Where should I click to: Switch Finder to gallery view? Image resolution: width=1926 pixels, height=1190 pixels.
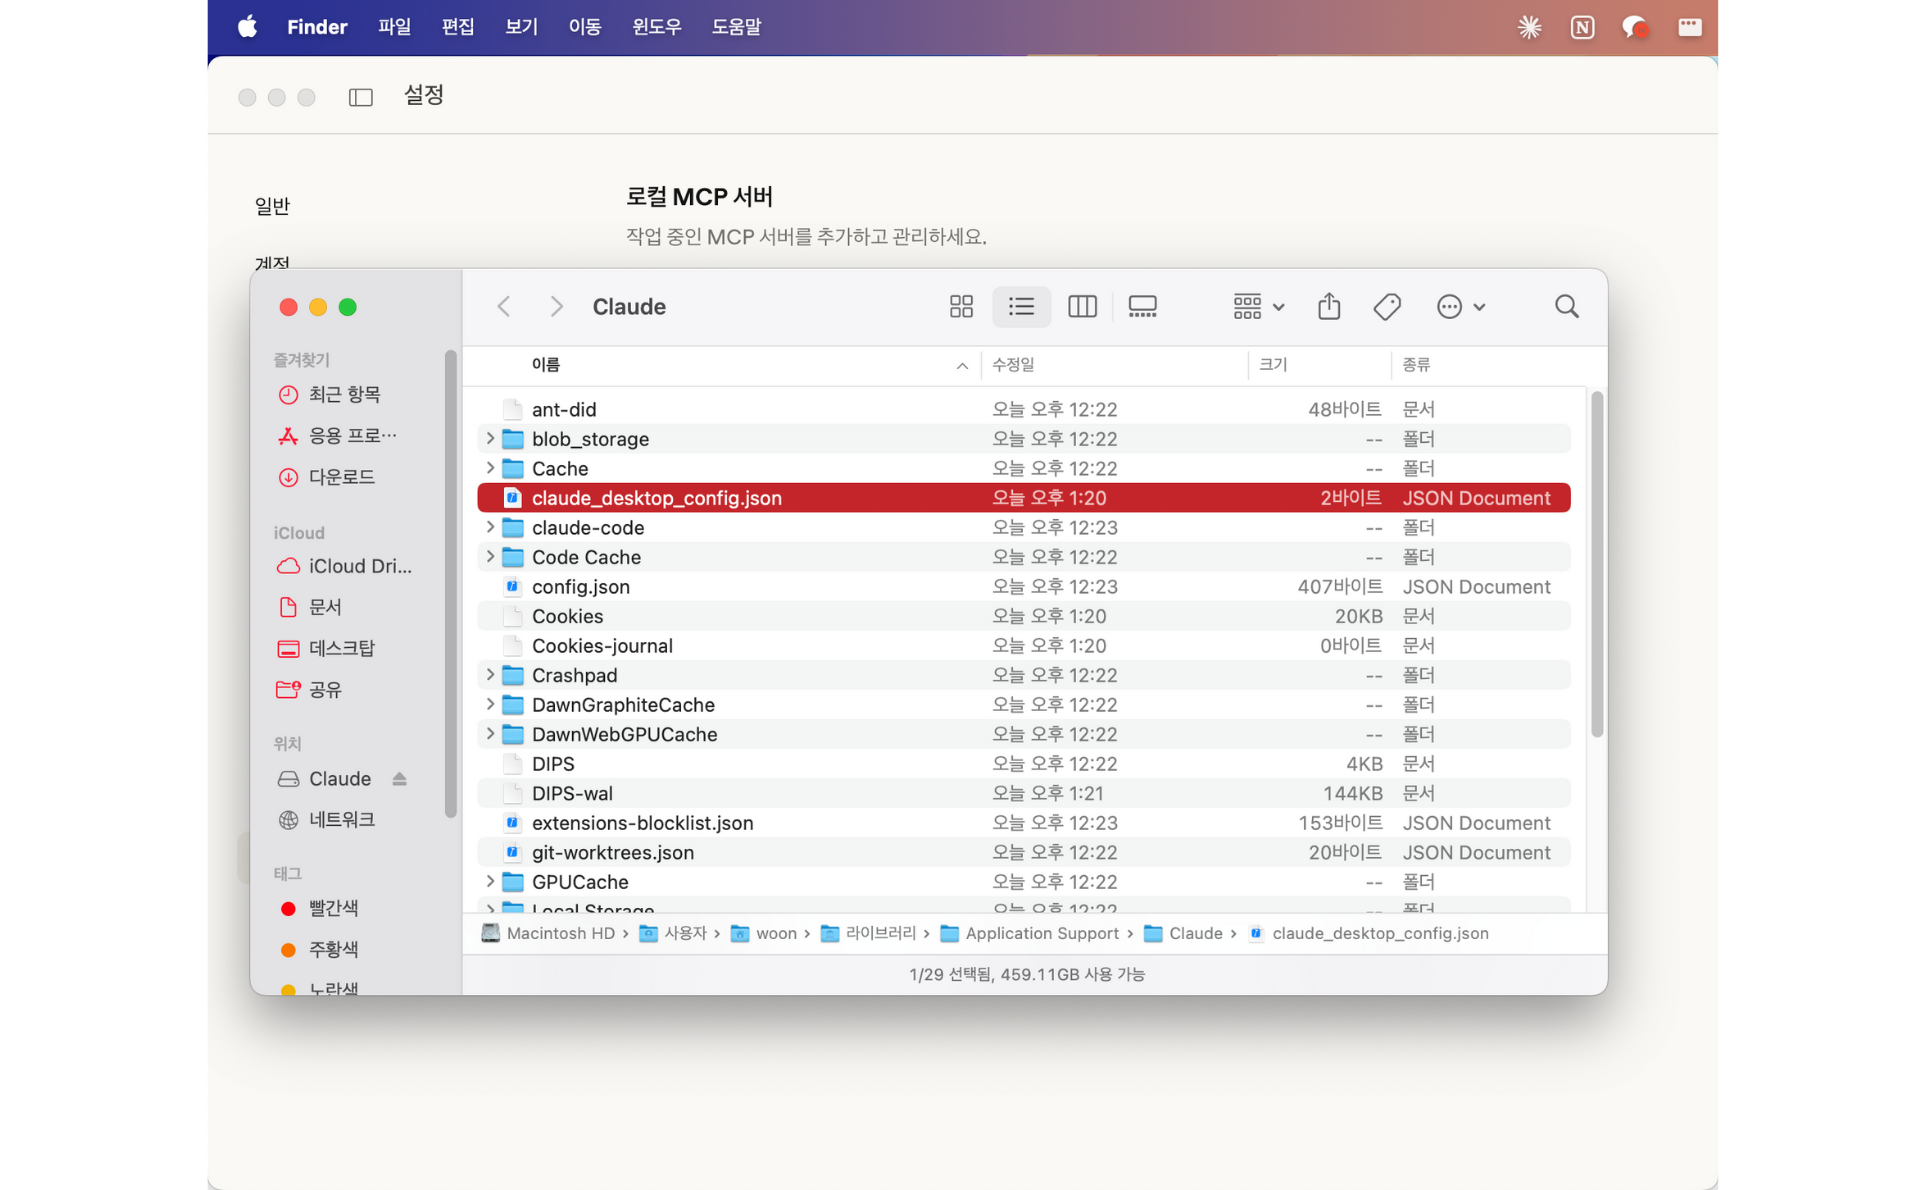coord(1142,307)
